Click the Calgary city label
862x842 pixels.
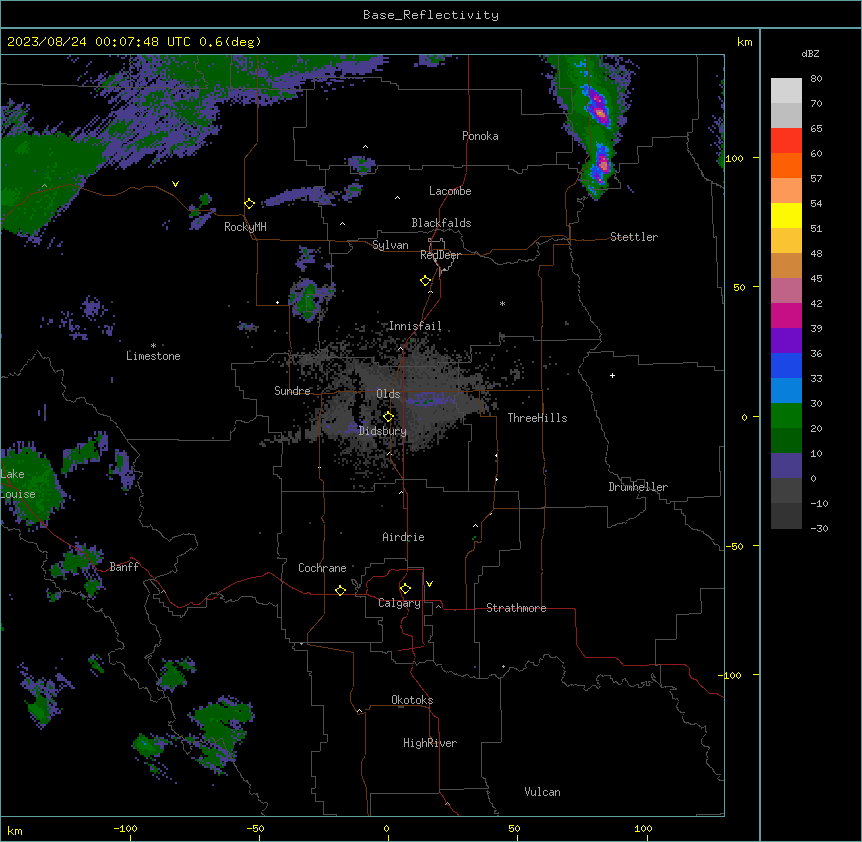(399, 603)
